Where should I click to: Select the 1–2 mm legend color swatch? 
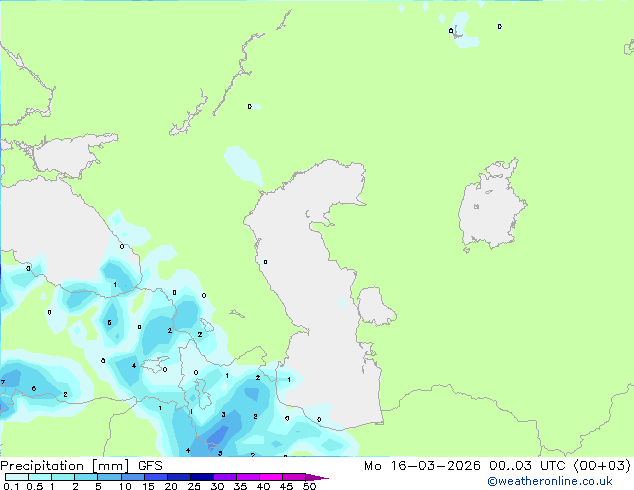[63, 477]
